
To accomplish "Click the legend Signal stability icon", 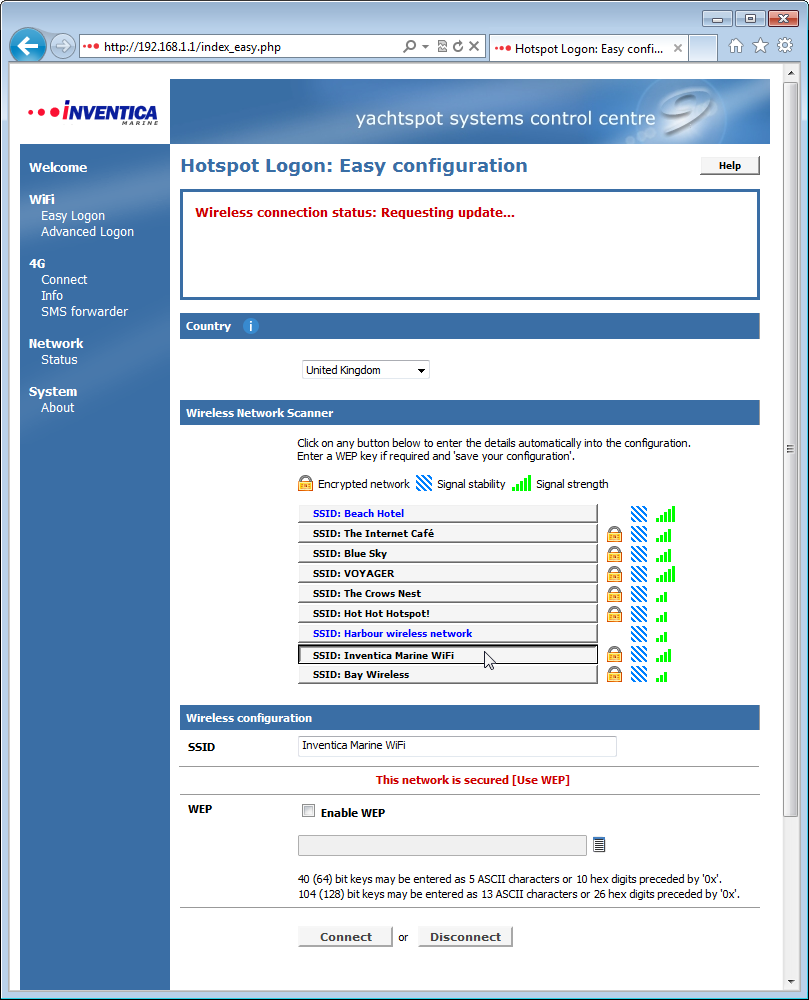I will click(x=424, y=483).
